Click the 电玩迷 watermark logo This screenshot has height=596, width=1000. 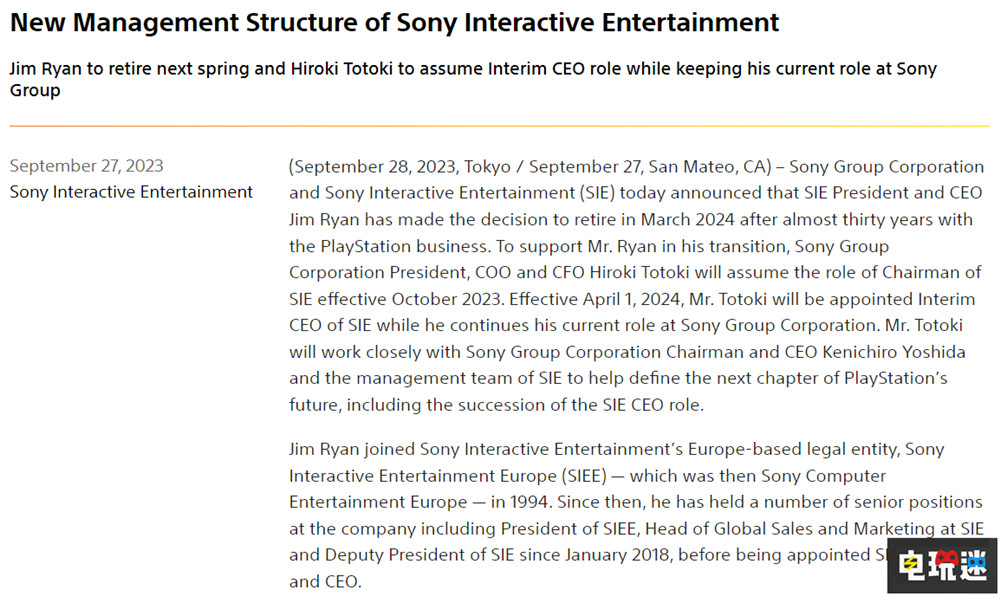point(941,565)
